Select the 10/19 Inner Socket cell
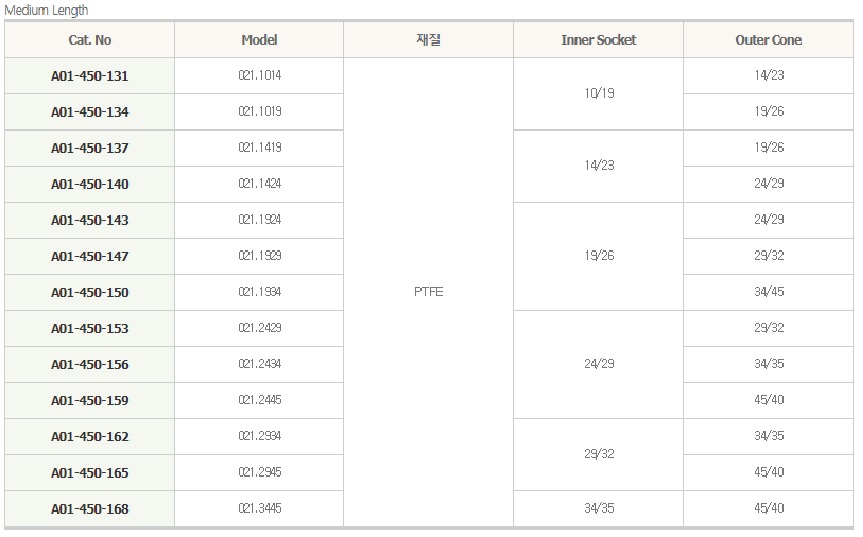Image resolution: width=863 pixels, height=537 pixels. pos(598,93)
